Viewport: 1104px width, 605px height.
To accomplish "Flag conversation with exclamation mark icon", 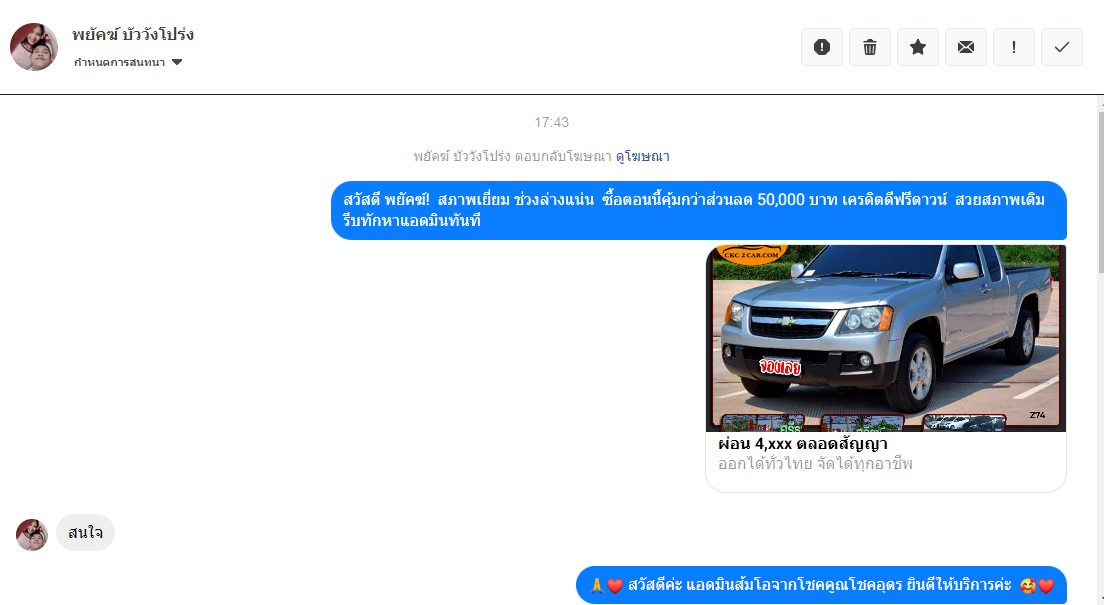I will 1013,47.
